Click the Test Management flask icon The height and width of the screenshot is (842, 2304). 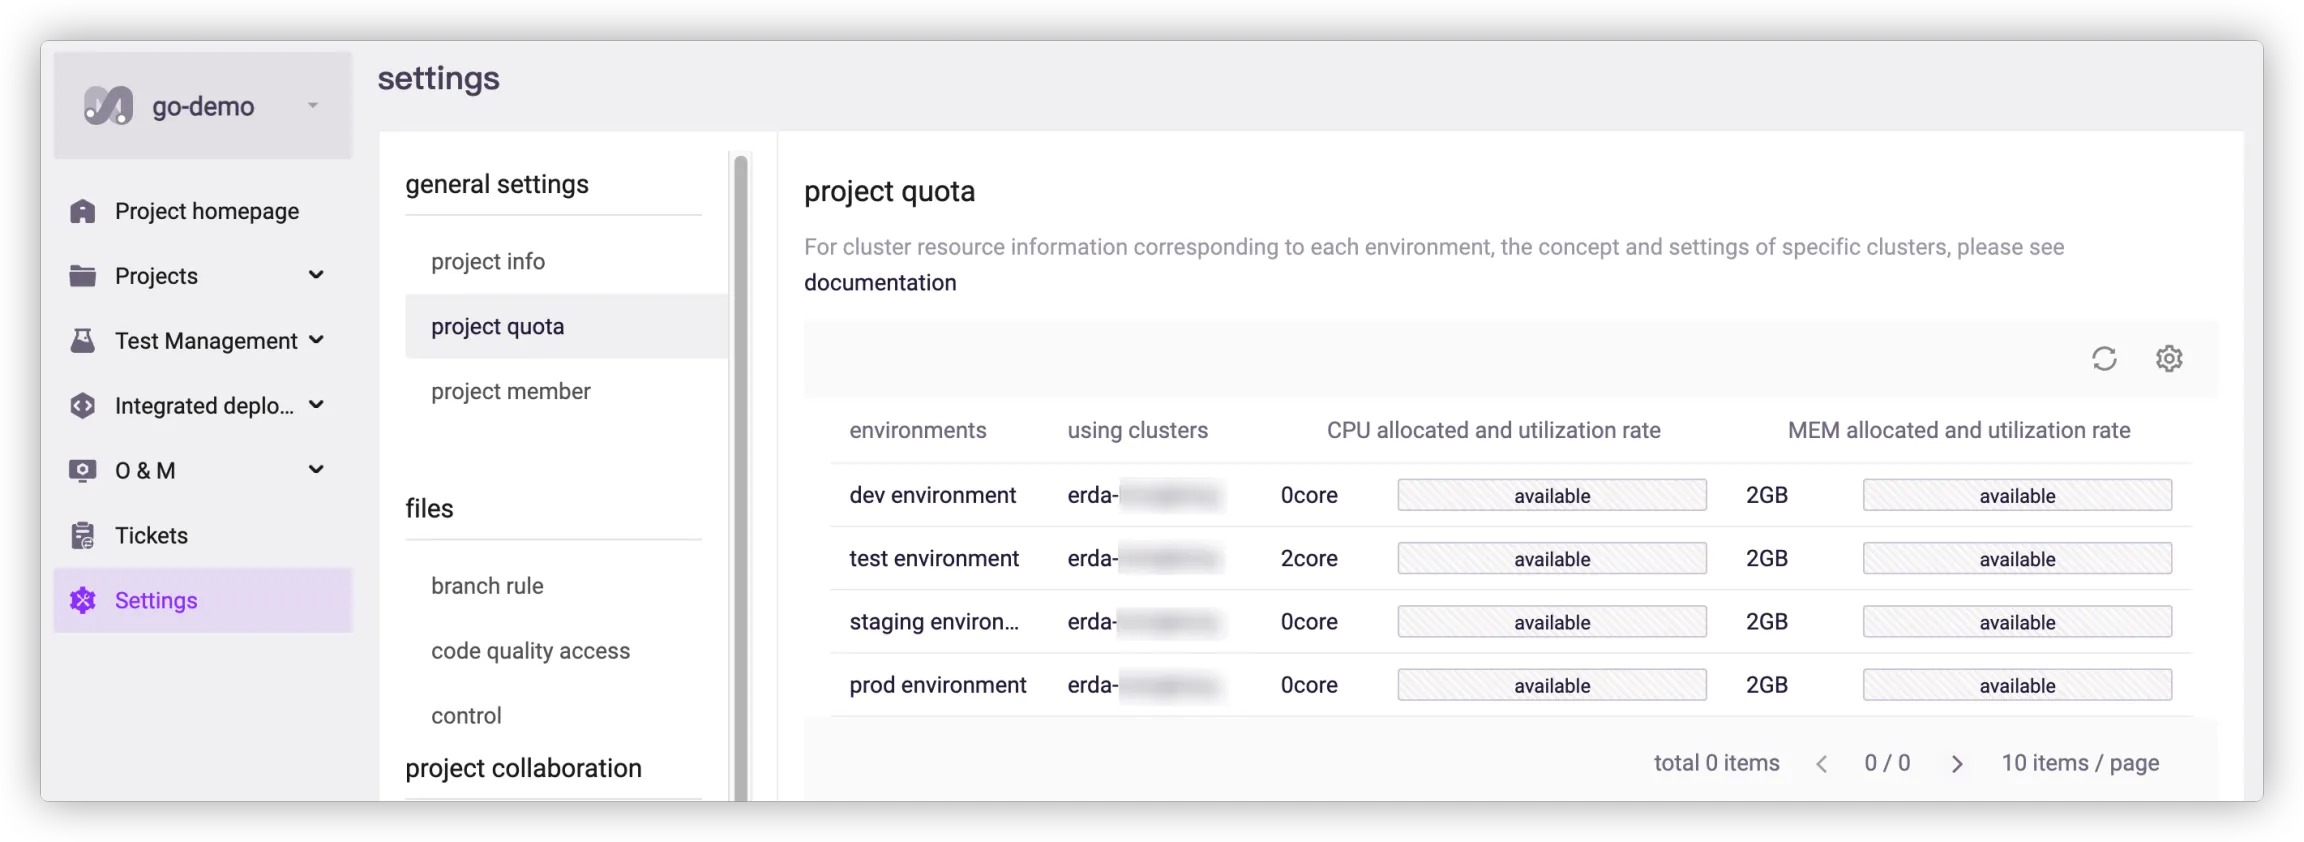(x=83, y=341)
